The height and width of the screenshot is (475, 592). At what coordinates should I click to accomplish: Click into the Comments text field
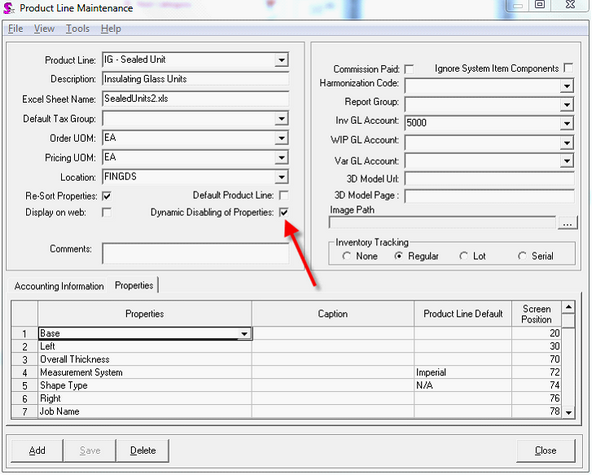195,253
